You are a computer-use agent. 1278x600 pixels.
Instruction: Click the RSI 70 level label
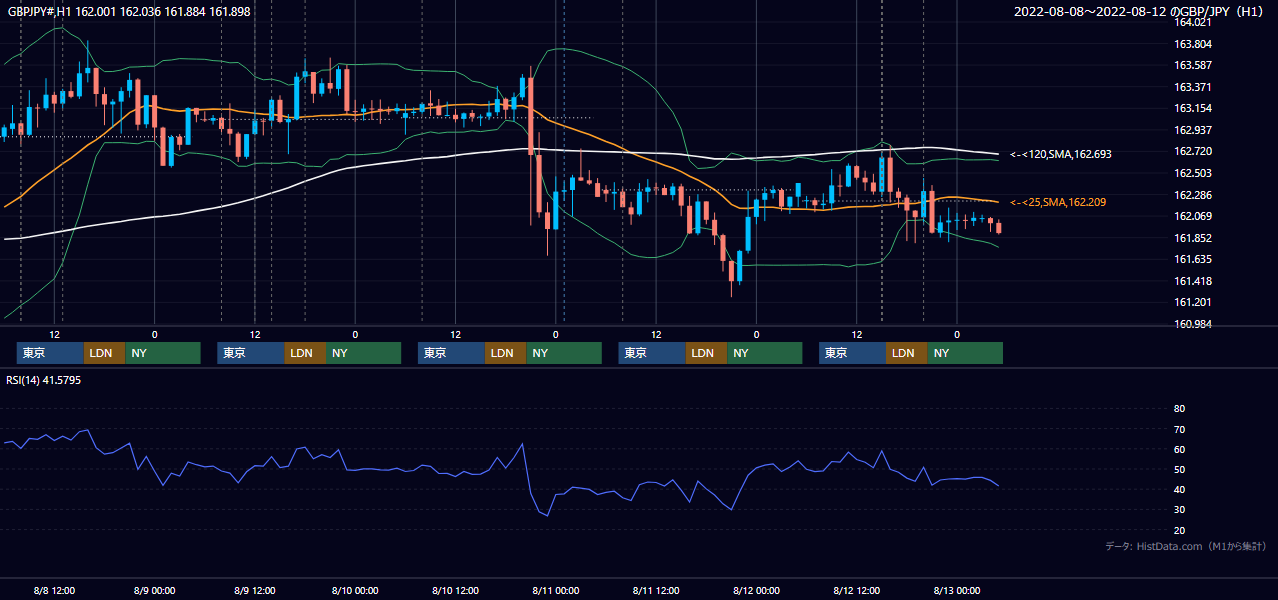tap(1179, 429)
